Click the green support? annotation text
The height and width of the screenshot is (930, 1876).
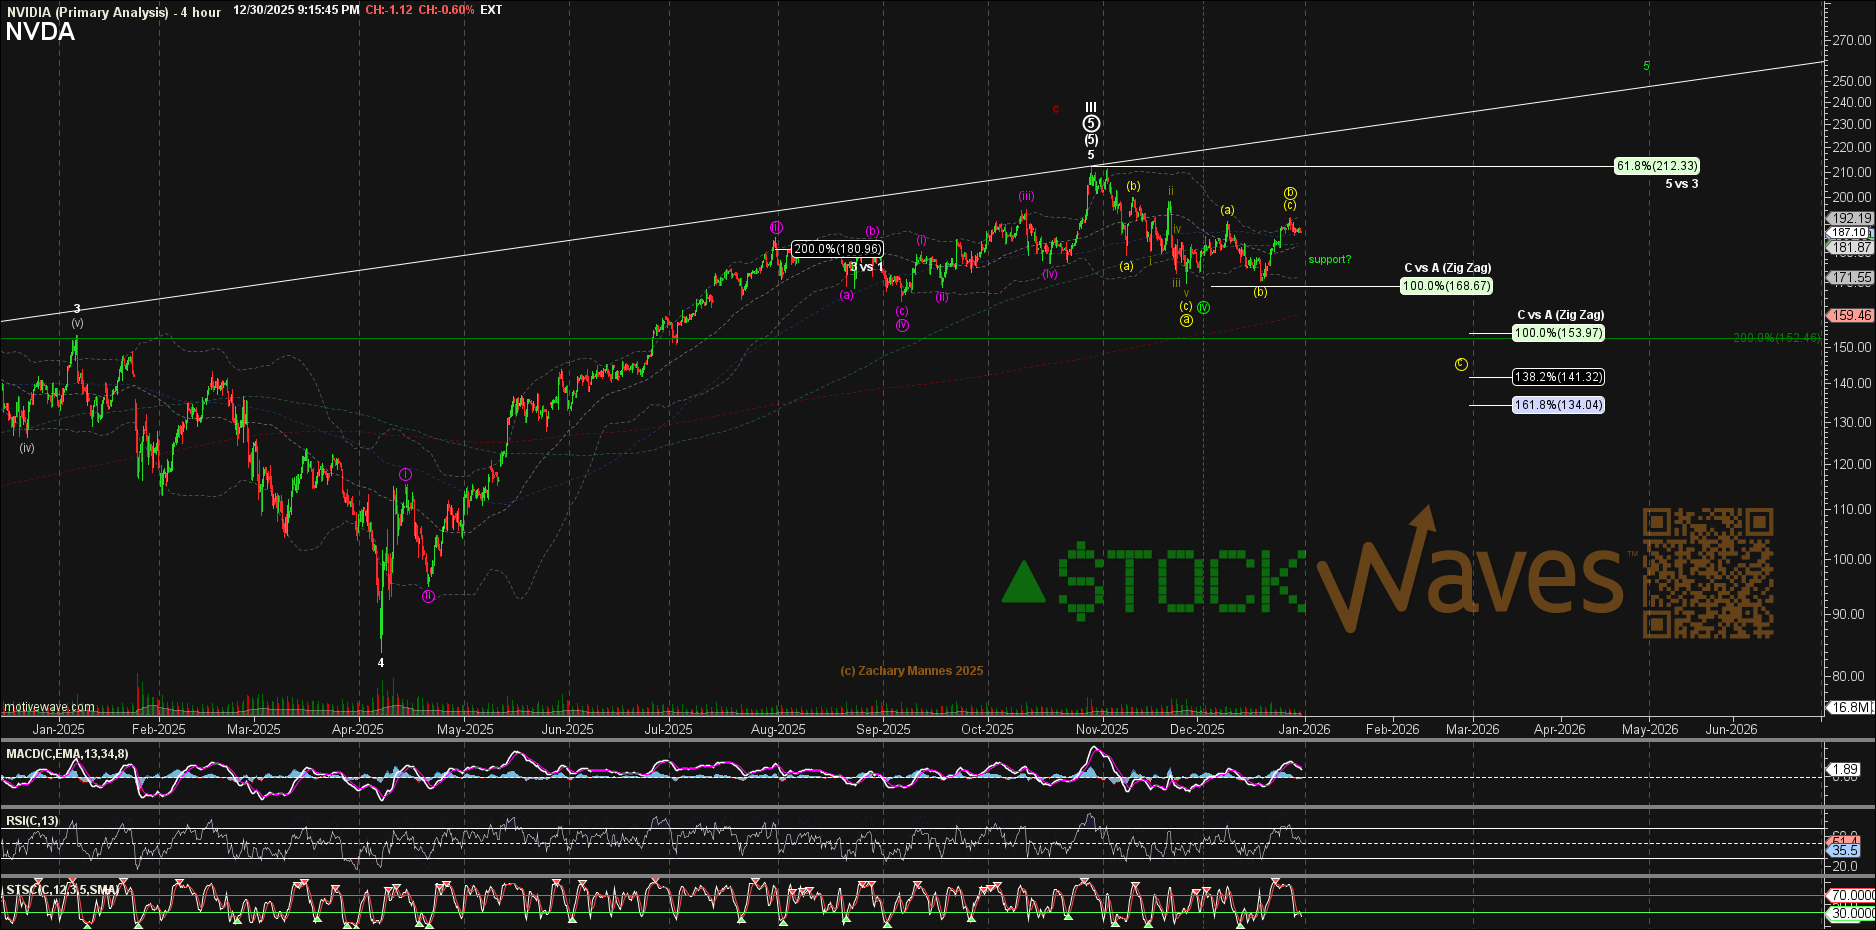pos(1329,260)
